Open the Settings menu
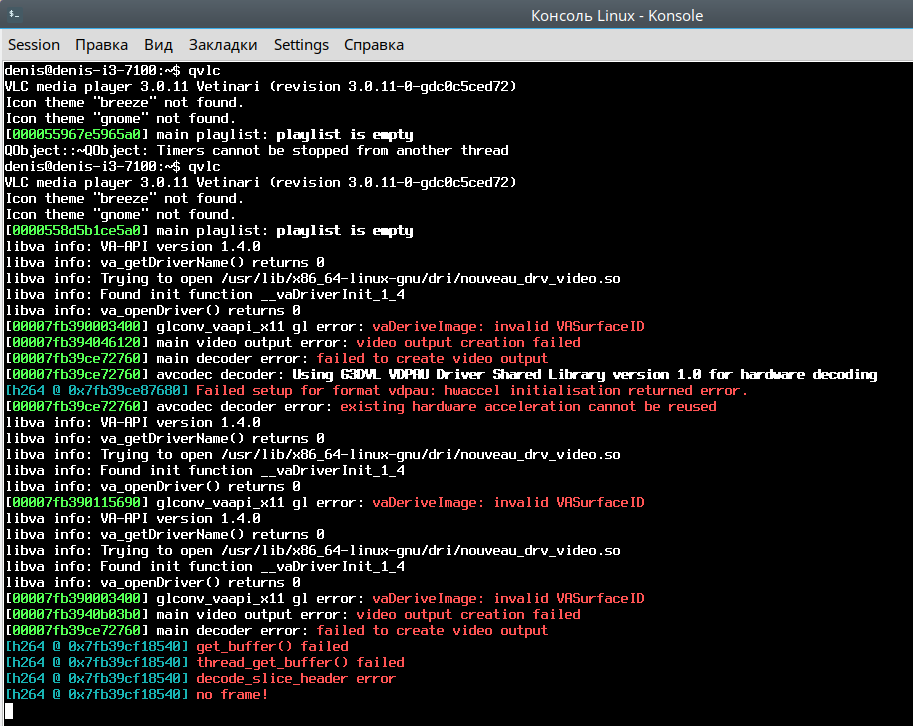Image resolution: width=913 pixels, height=726 pixels. click(x=301, y=45)
